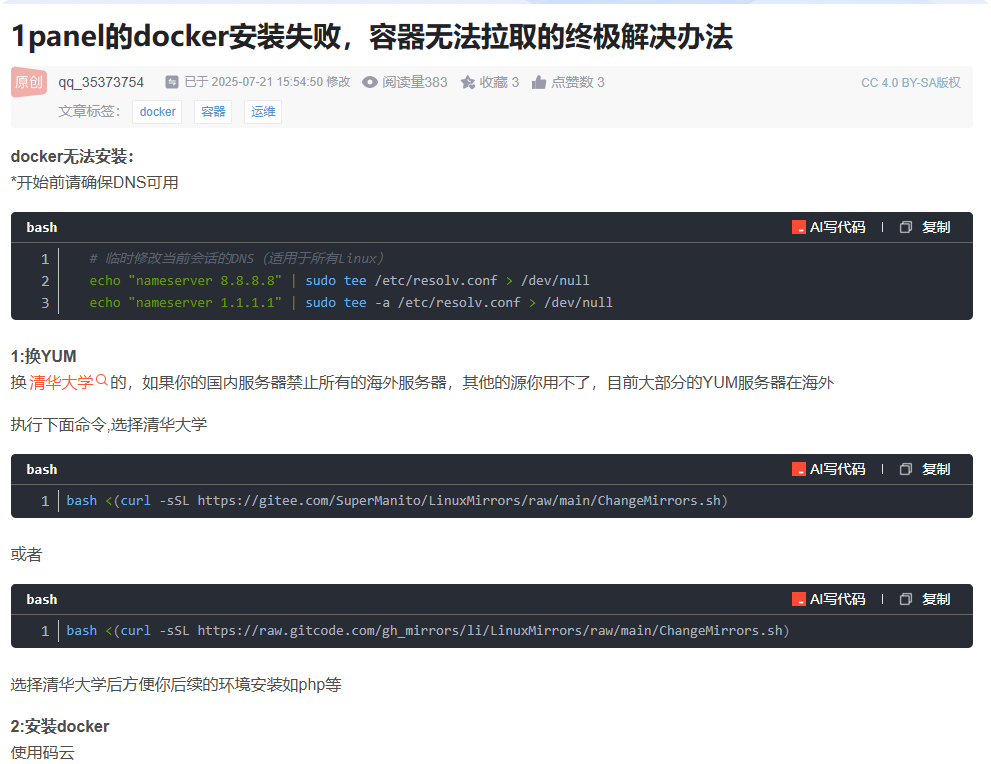The width and height of the screenshot is (991, 764).
Task: Click AI写代码 icon in gitcode code block
Action: (x=799, y=599)
